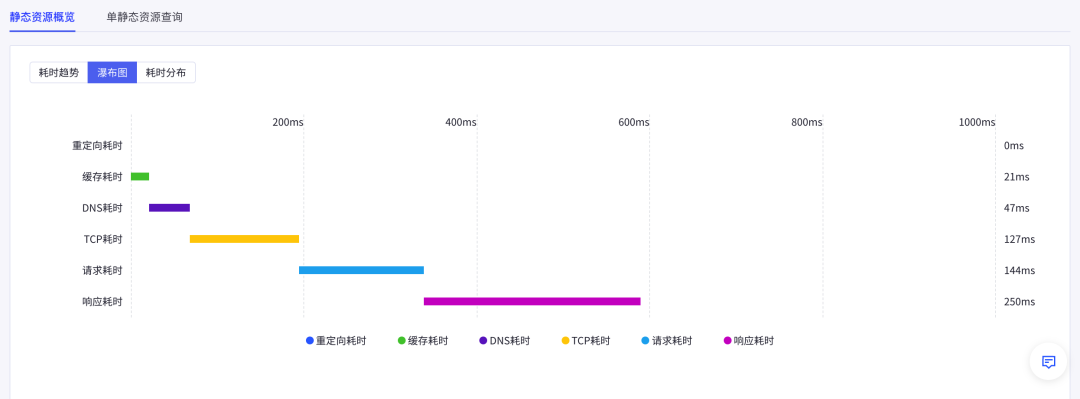The image size is (1080, 399).
Task: Click the magenta 响应耗时 bar
Action: (532, 301)
